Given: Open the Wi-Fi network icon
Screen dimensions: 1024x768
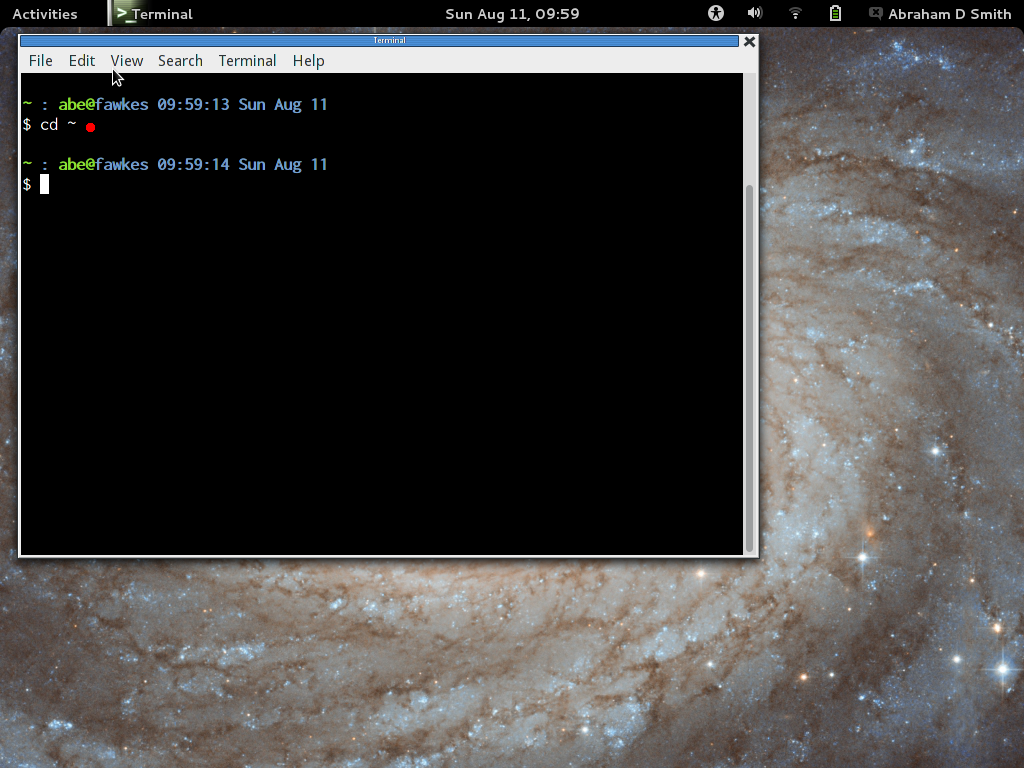Looking at the screenshot, I should 795,13.
